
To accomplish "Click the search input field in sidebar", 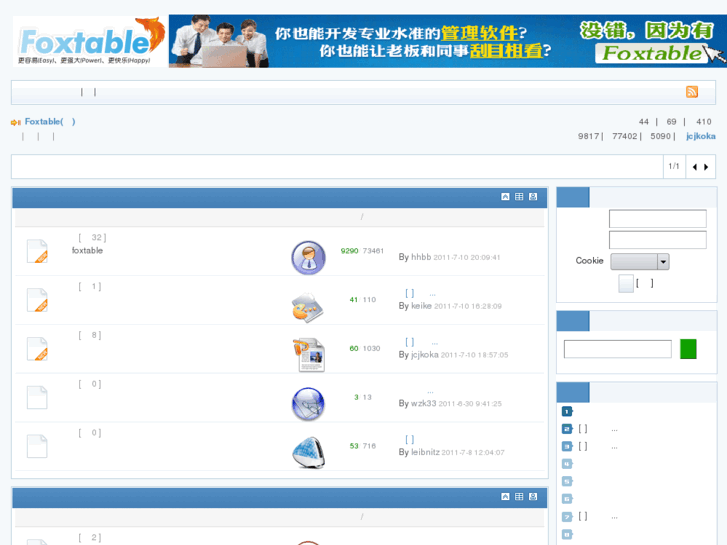I will 618,349.
